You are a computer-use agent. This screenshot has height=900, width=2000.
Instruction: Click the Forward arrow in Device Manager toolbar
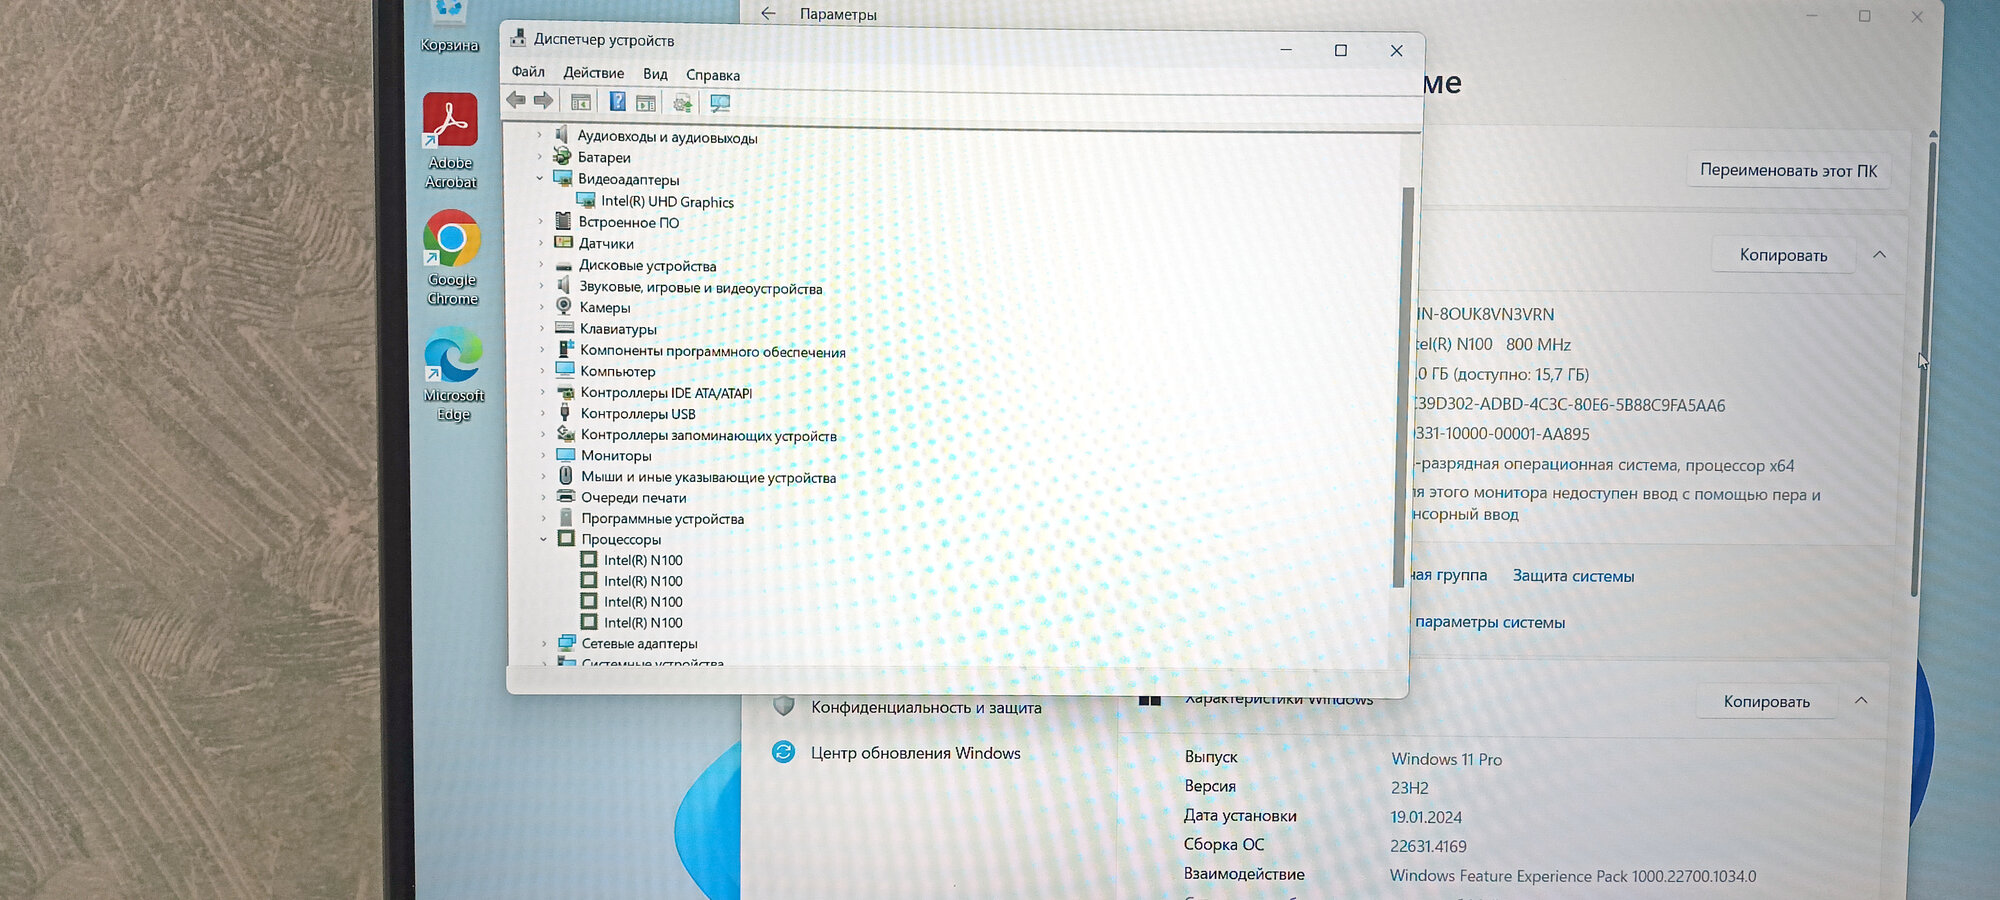coord(543,100)
